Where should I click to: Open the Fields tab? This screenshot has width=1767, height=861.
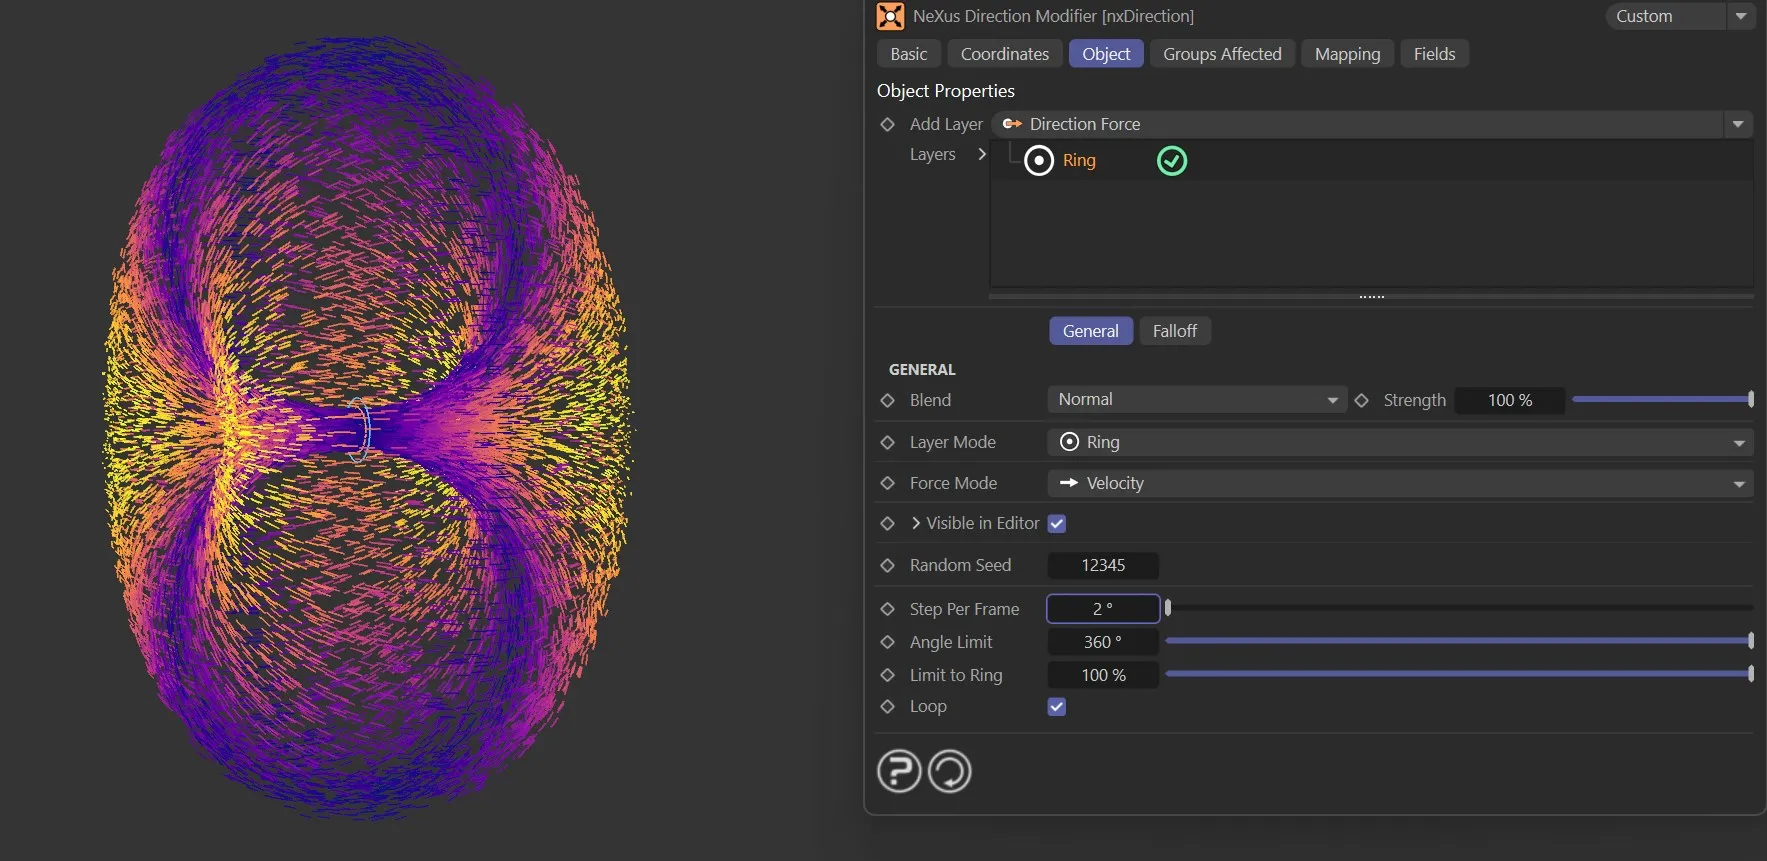[1434, 54]
